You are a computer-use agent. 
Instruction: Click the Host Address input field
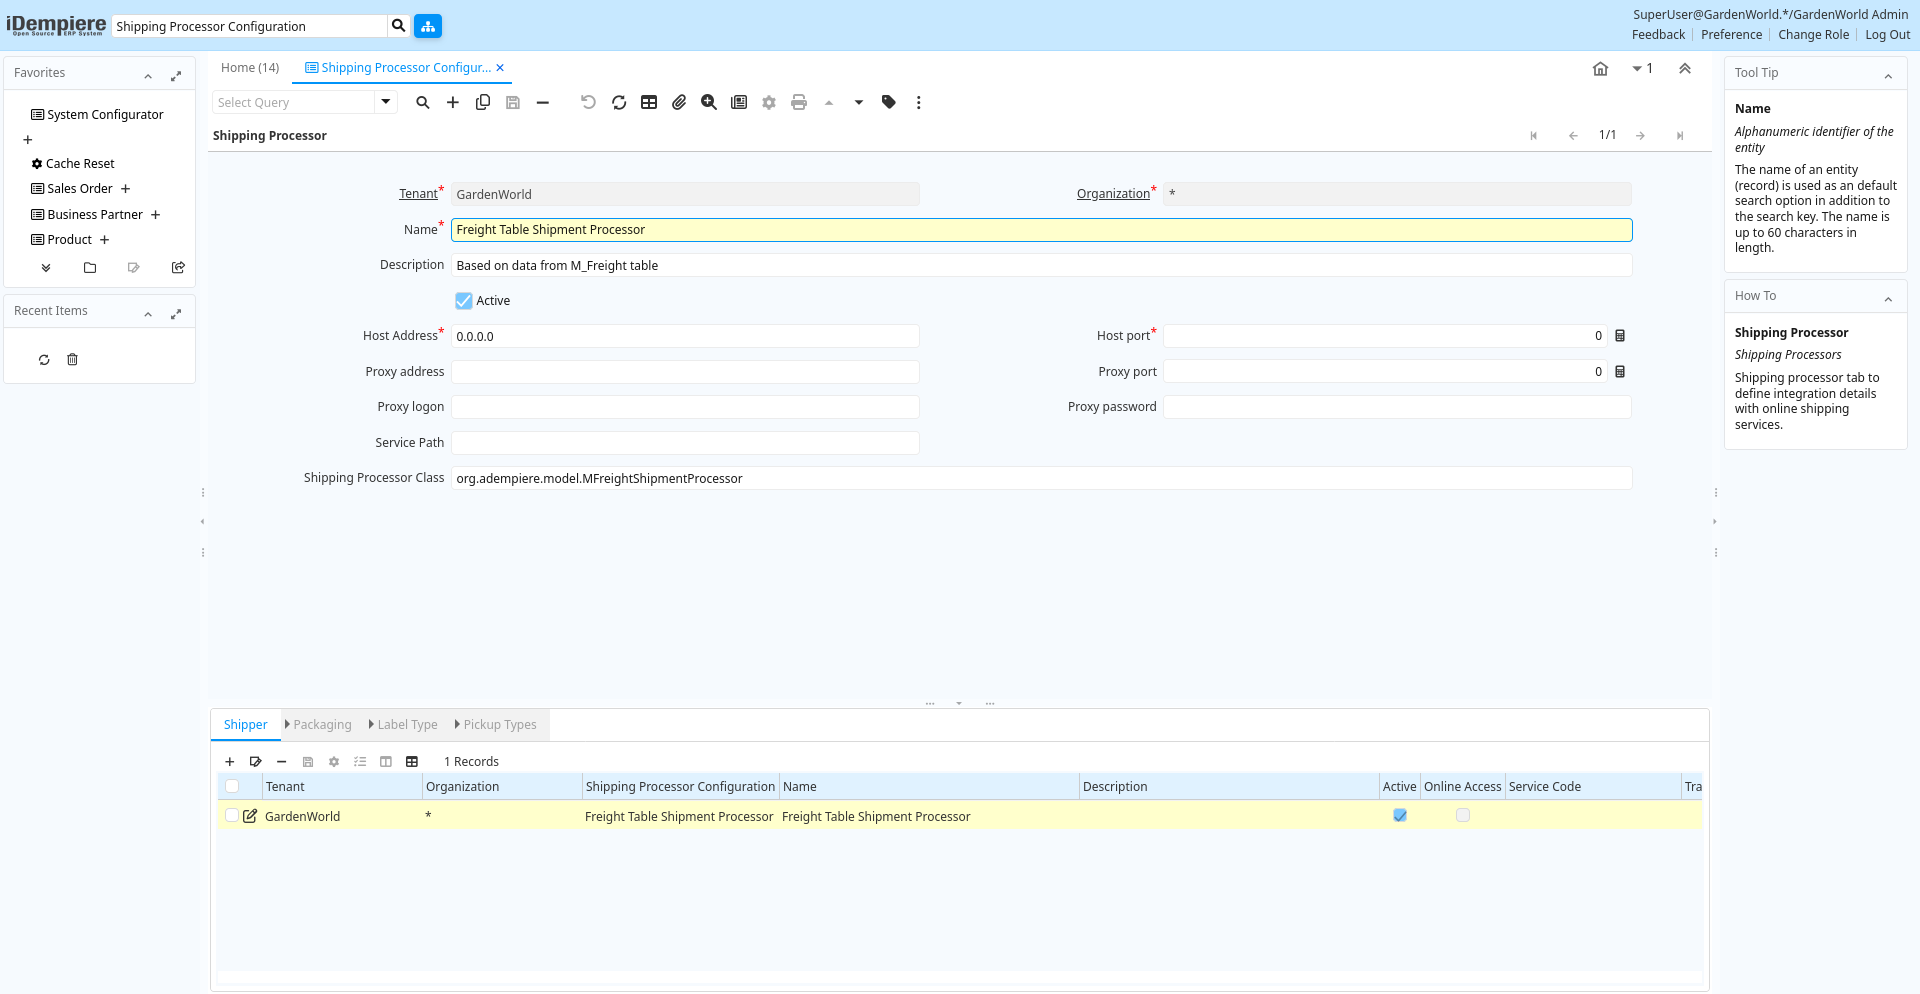click(x=685, y=337)
